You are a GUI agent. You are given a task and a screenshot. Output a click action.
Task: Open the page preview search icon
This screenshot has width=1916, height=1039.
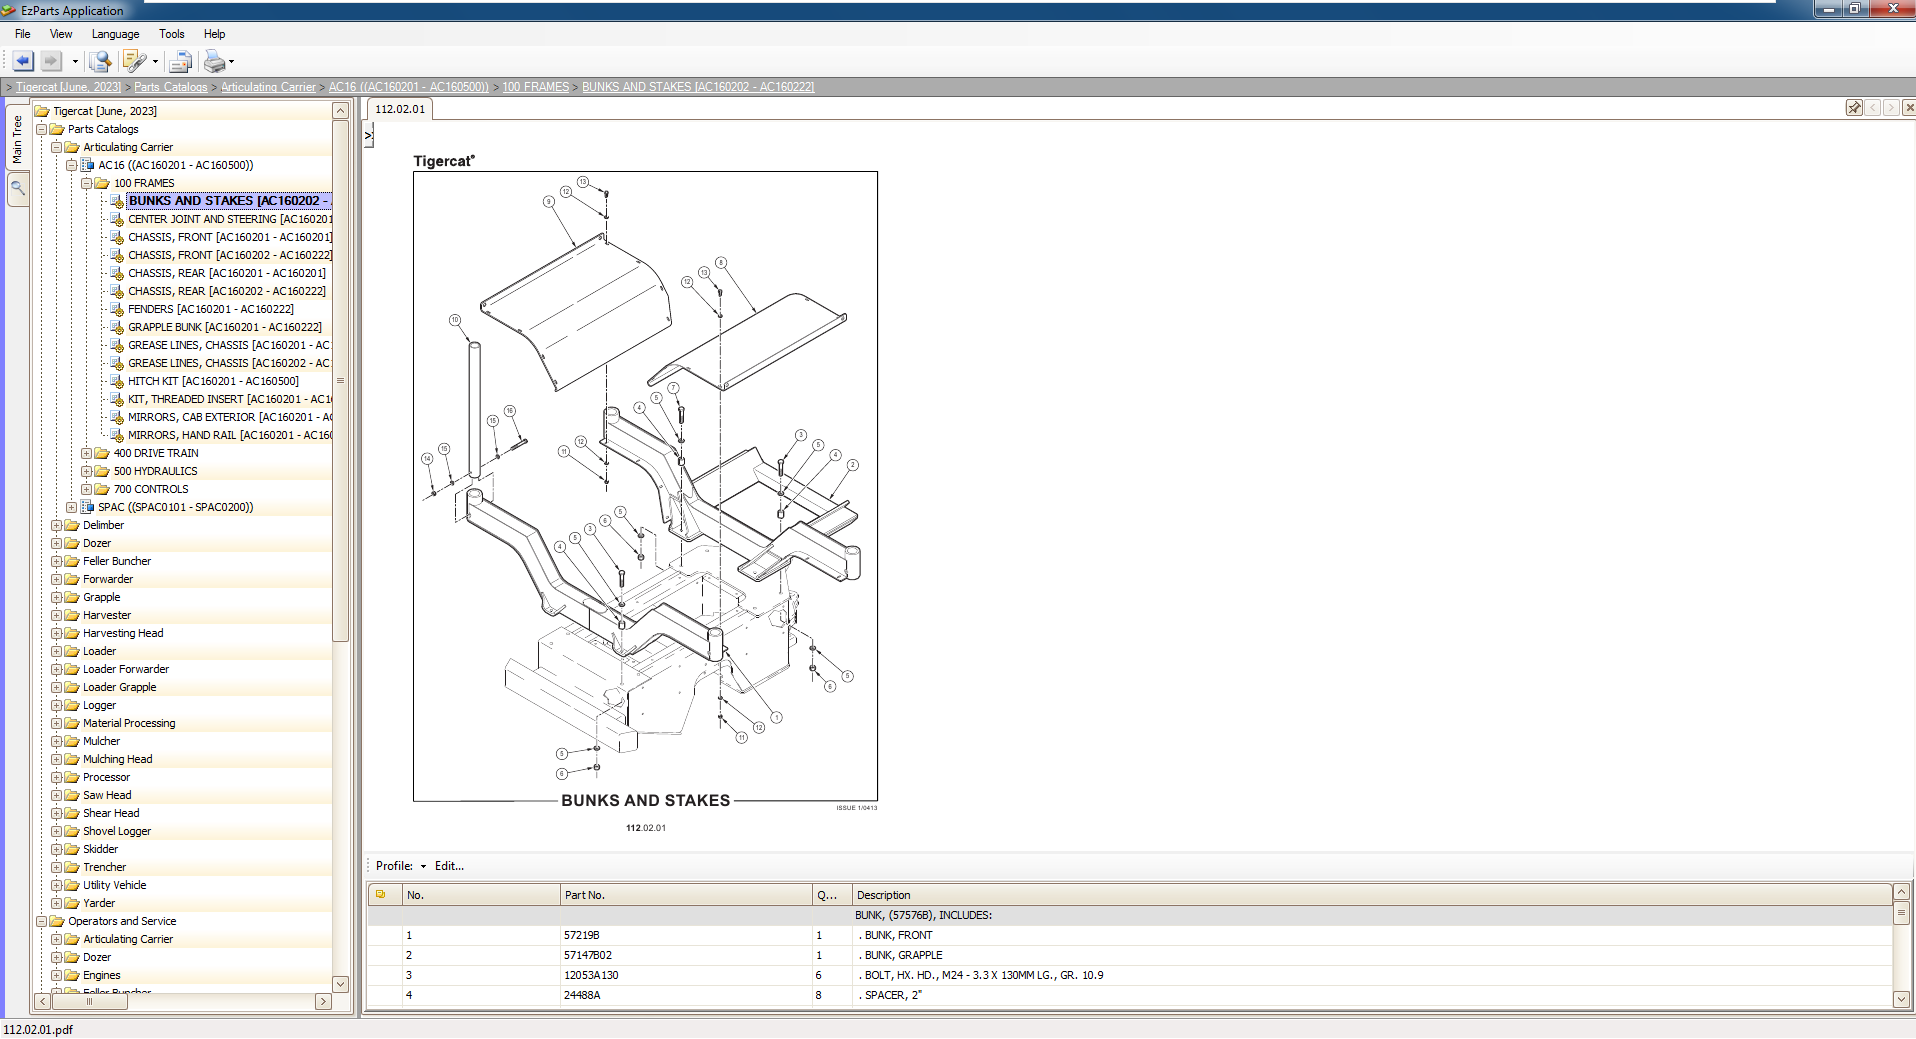pos(99,61)
